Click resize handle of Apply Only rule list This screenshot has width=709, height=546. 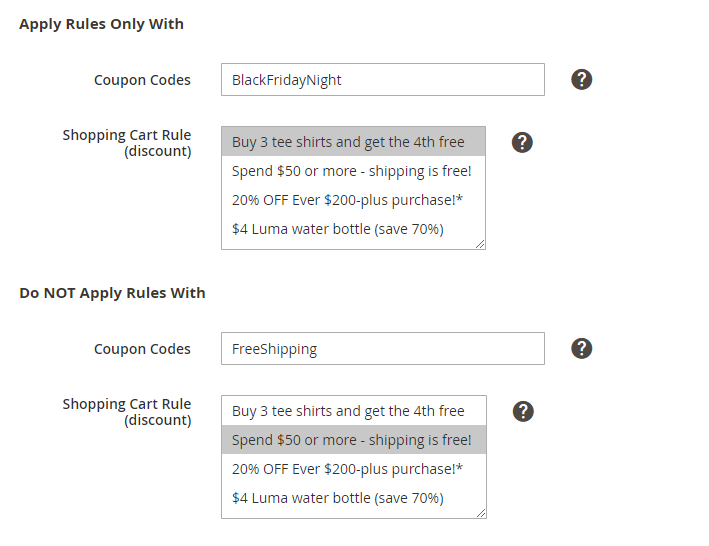point(480,243)
